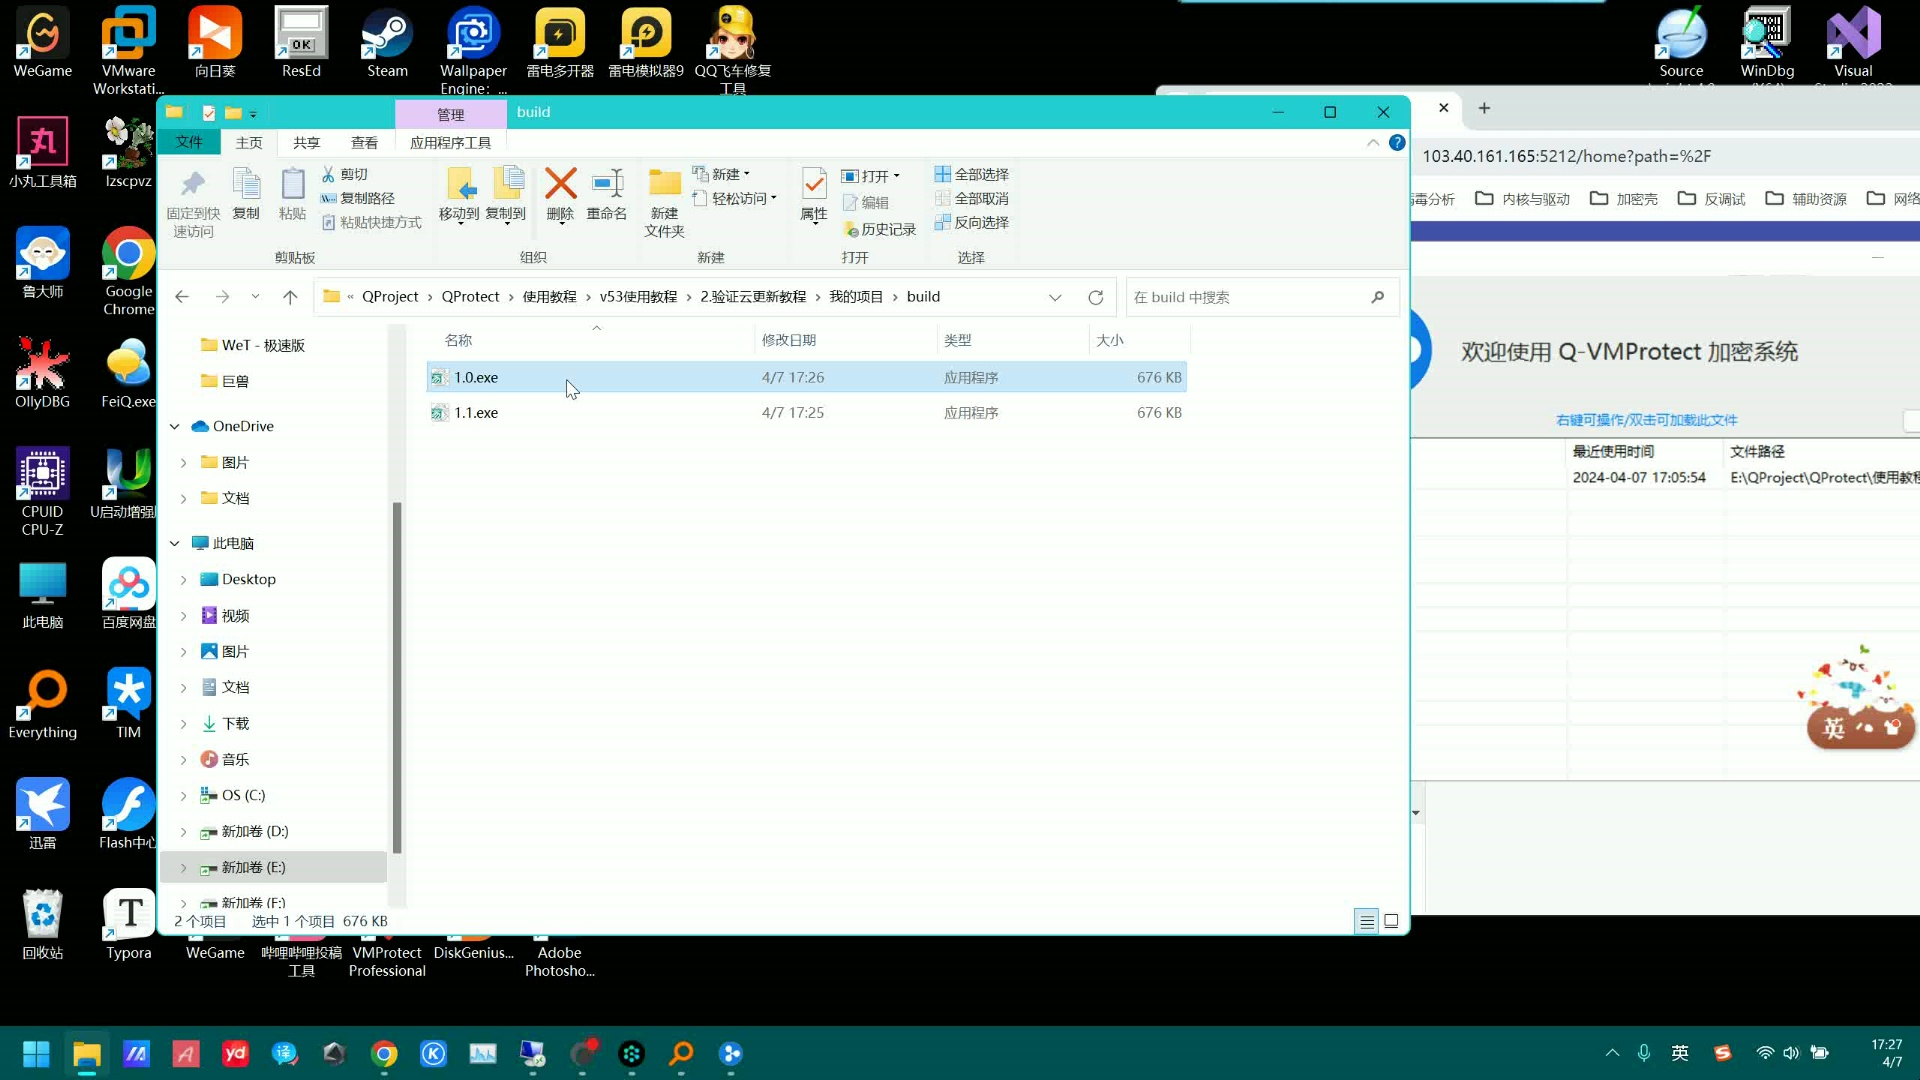The width and height of the screenshot is (1920, 1080).
Task: Click the navigation pane scrollbar
Action: [x=397, y=677]
